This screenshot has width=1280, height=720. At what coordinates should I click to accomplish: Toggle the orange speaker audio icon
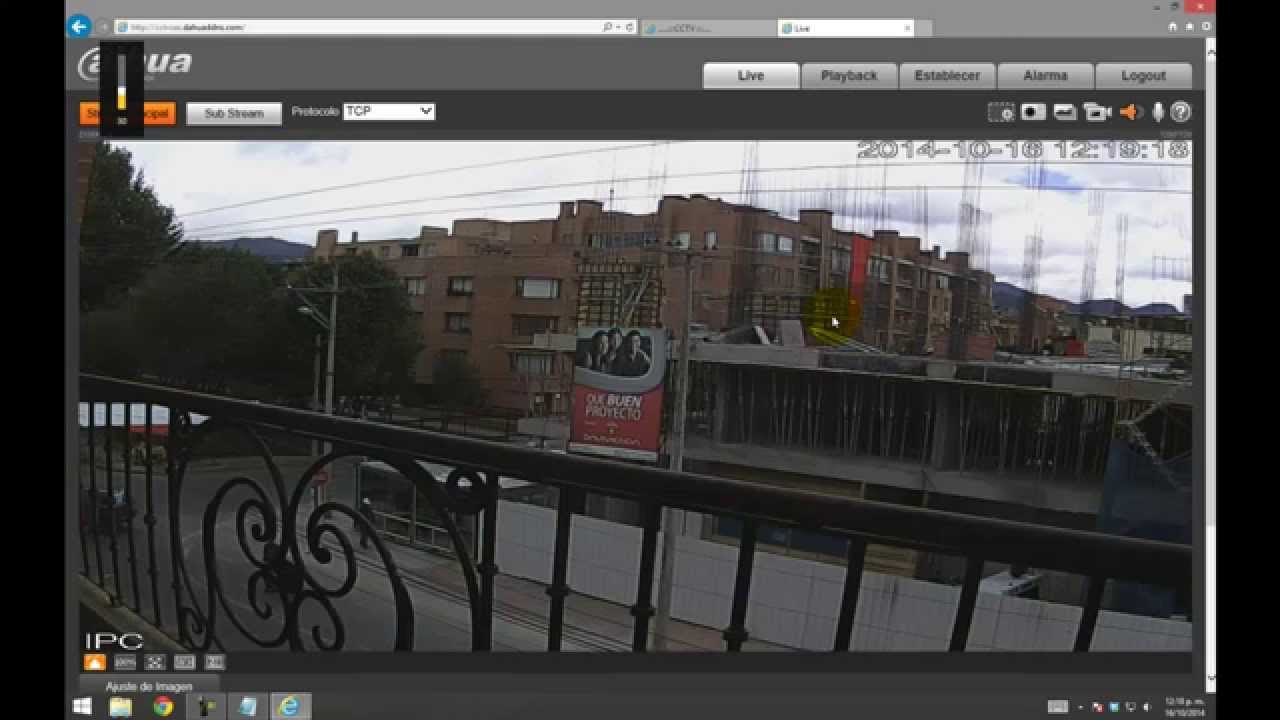pos(1130,112)
